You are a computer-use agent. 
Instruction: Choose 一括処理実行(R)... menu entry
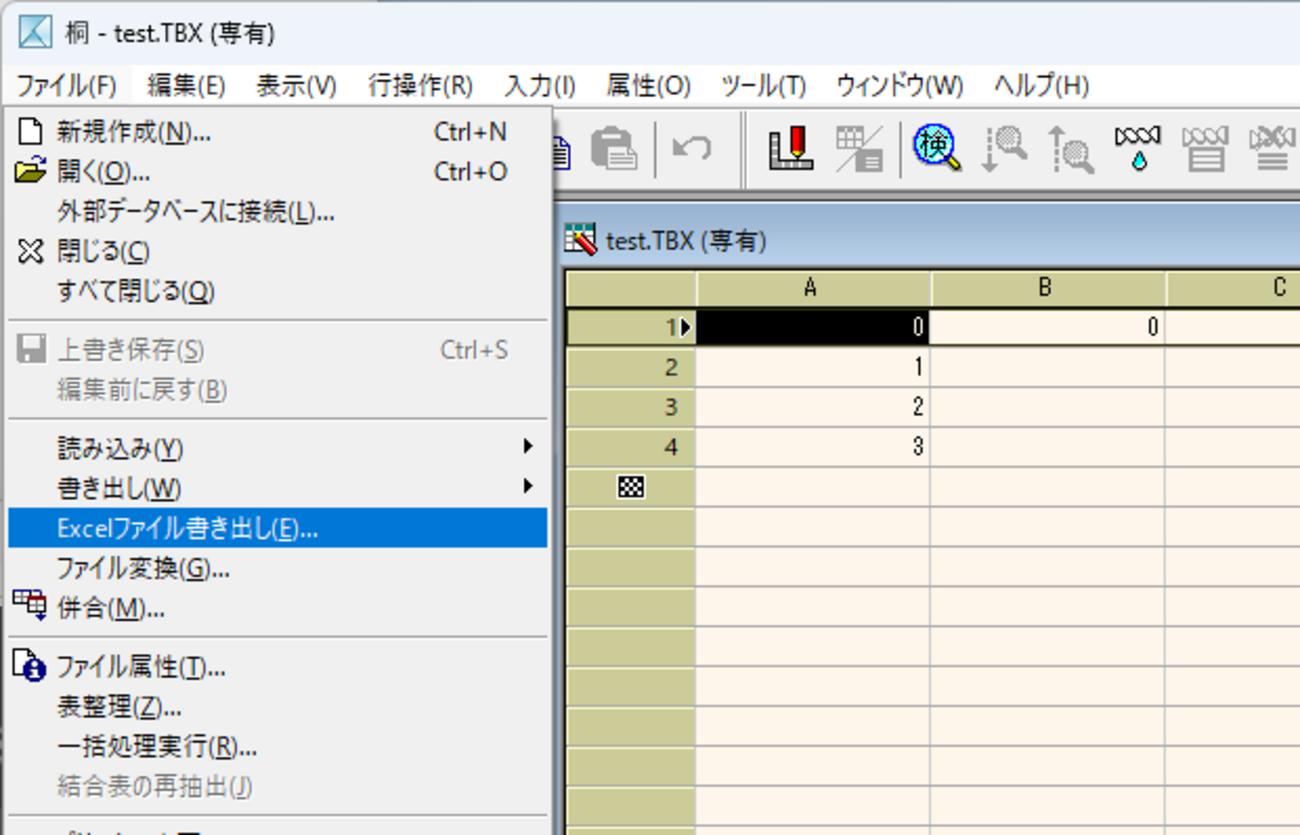[278, 746]
